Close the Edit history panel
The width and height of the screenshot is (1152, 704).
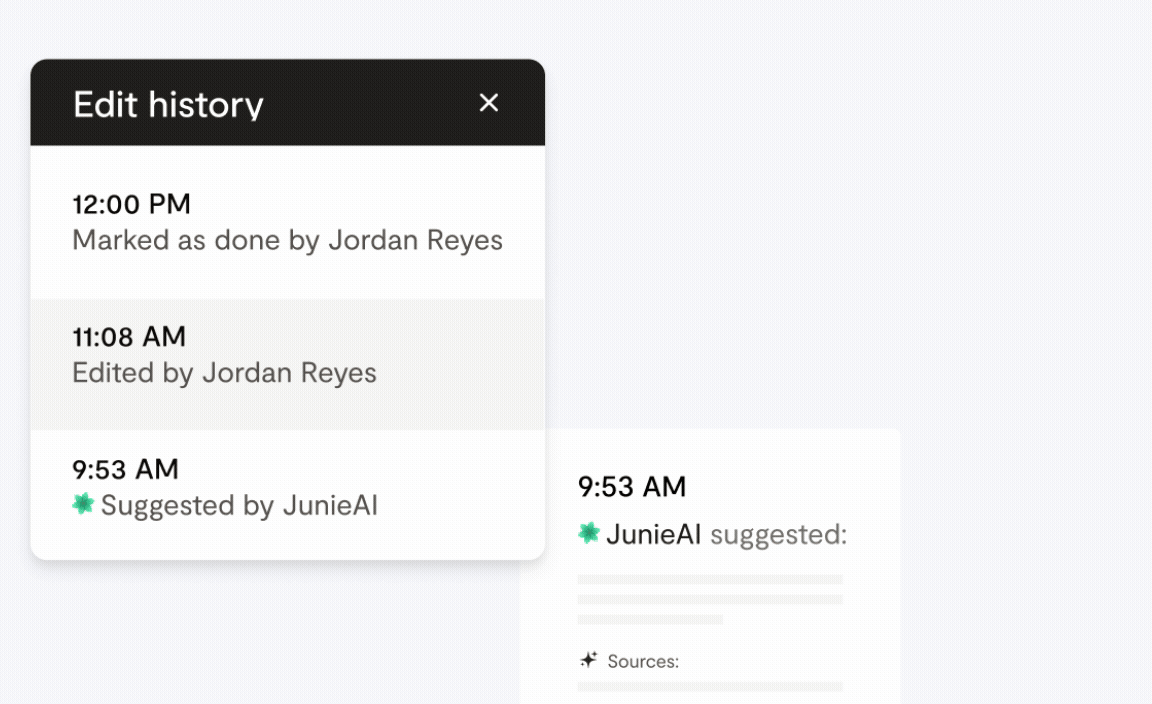coord(488,103)
